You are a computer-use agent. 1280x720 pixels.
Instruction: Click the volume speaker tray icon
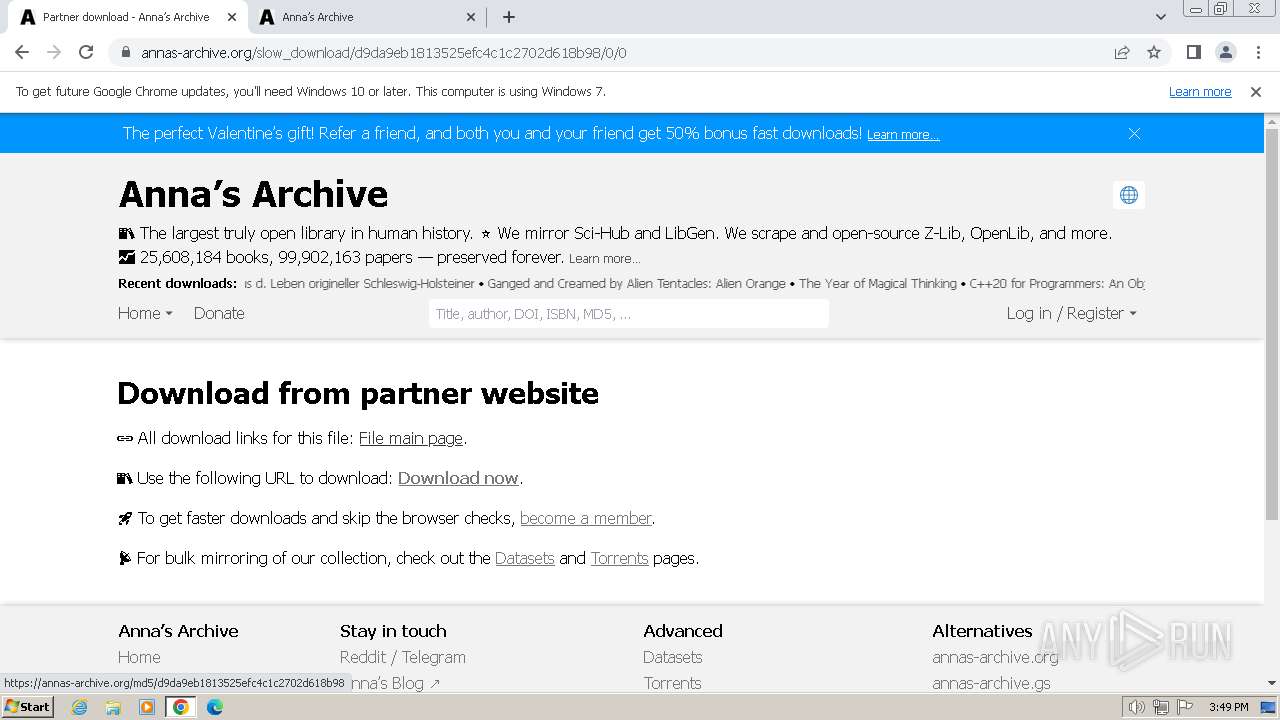point(1136,707)
